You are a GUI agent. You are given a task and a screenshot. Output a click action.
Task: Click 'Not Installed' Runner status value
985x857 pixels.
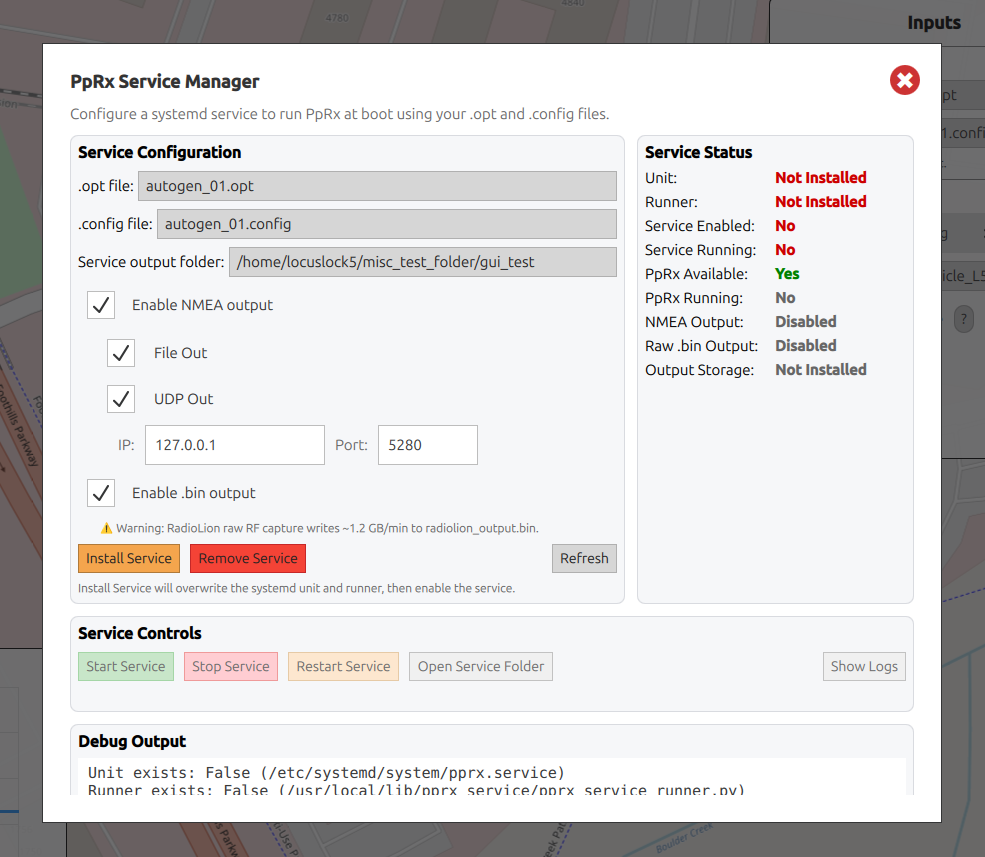[x=820, y=202]
